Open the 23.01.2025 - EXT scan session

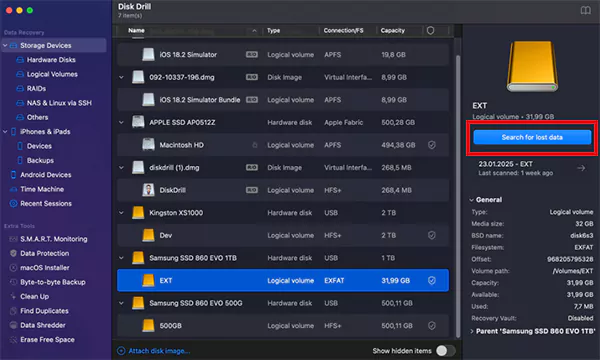coord(532,168)
